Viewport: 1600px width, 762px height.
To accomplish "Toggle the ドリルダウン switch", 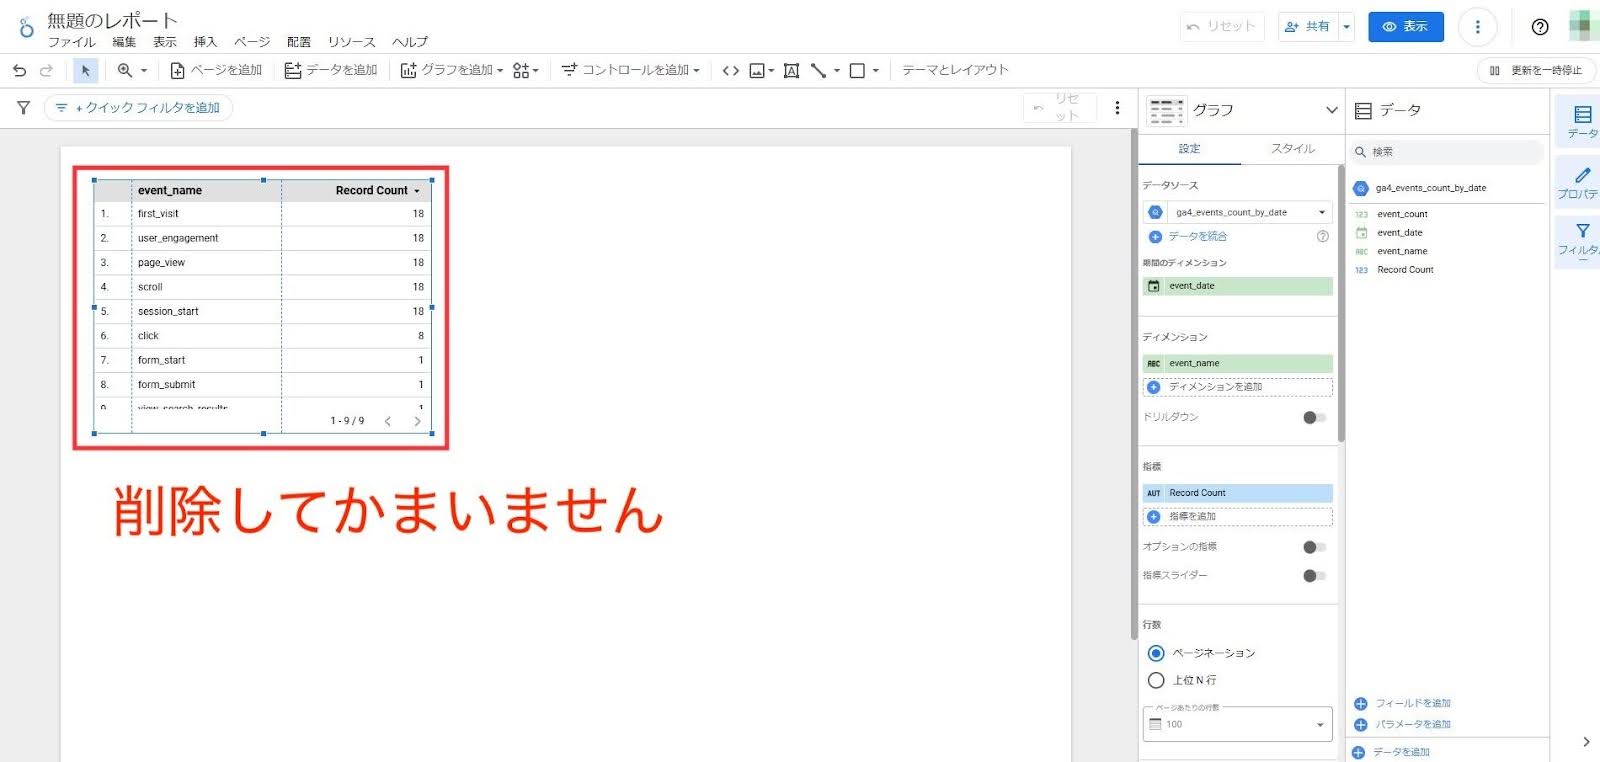I will [1314, 417].
